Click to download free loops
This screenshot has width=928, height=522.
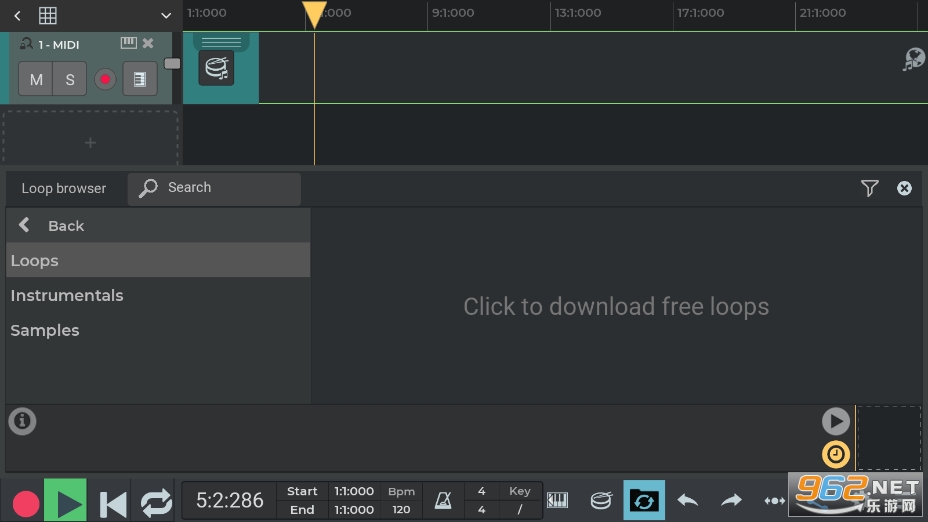(x=616, y=307)
